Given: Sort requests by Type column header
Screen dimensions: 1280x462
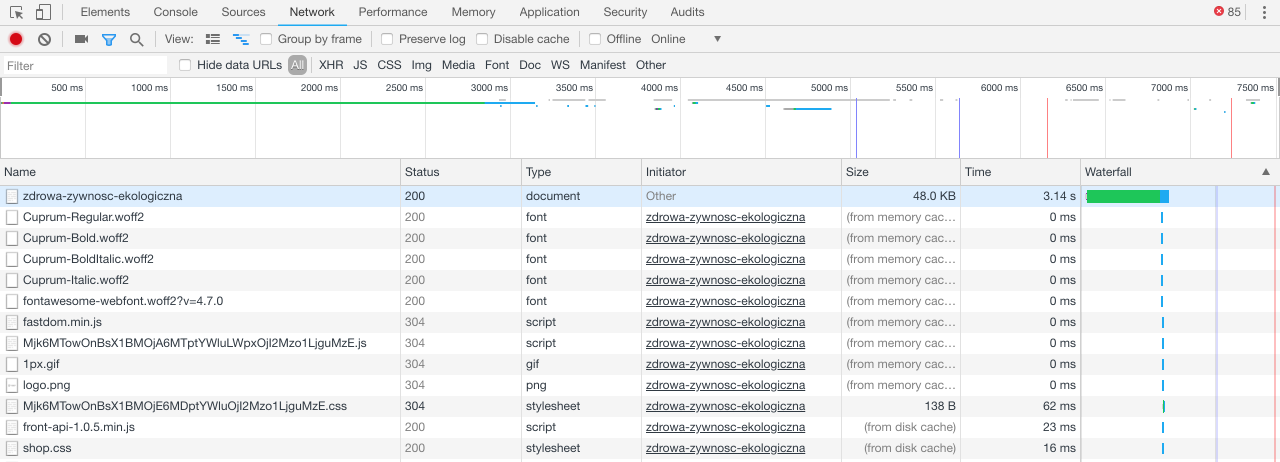Looking at the screenshot, I should pyautogui.click(x=581, y=172).
